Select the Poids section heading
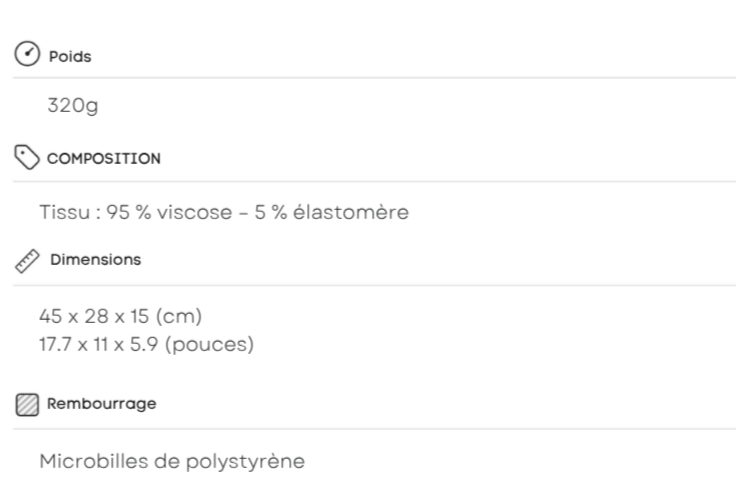 coord(70,56)
